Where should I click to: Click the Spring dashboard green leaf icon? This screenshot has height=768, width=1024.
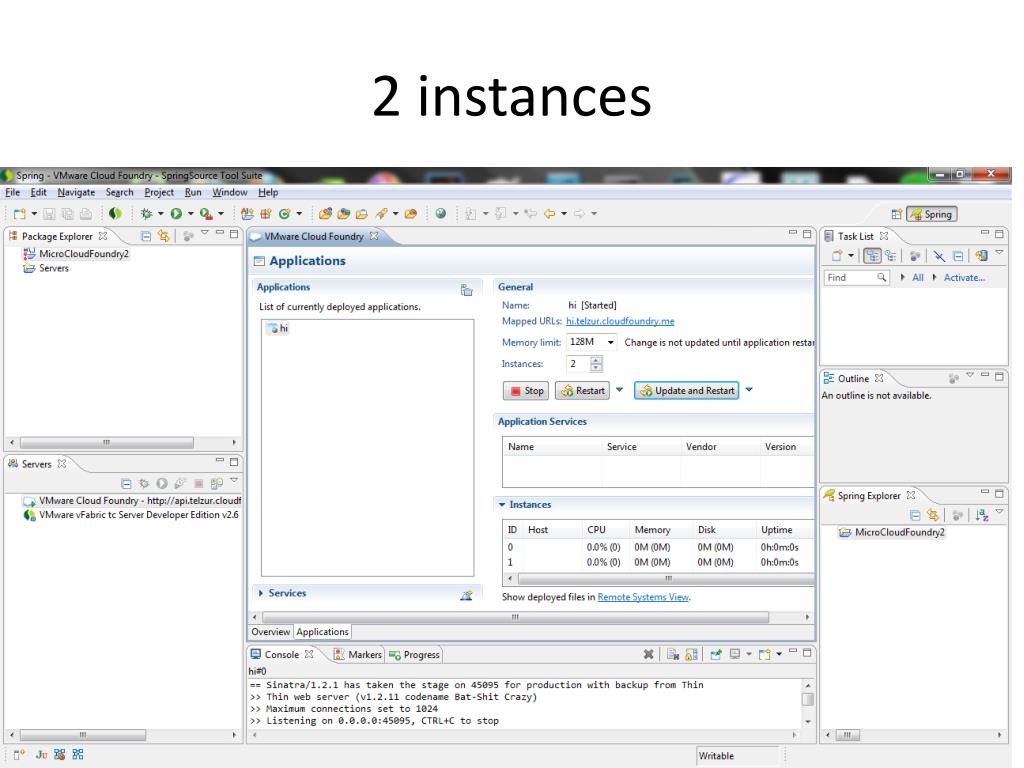(115, 214)
